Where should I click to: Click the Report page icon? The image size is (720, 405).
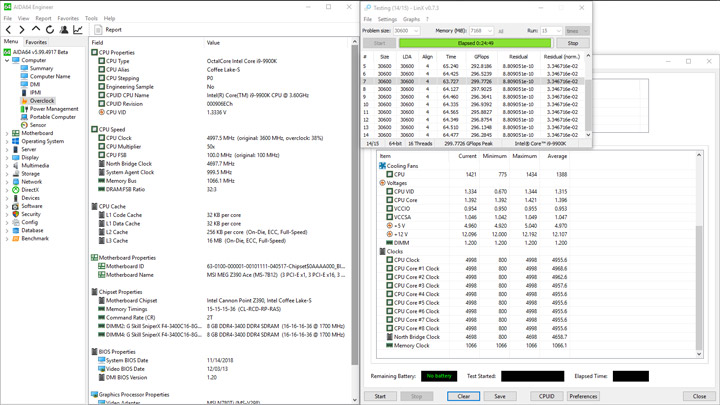[98, 30]
